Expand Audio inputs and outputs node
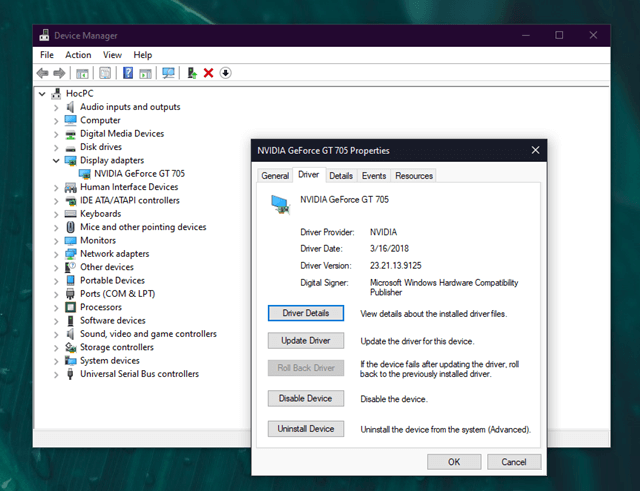 (x=56, y=108)
